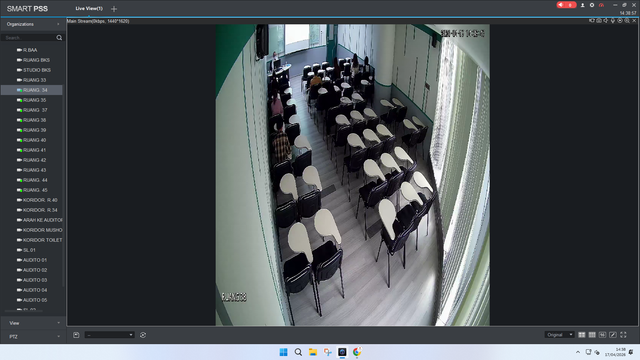Select camera RUANG BKS
Viewport: 640px width, 360px height.
pyautogui.click(x=36, y=60)
